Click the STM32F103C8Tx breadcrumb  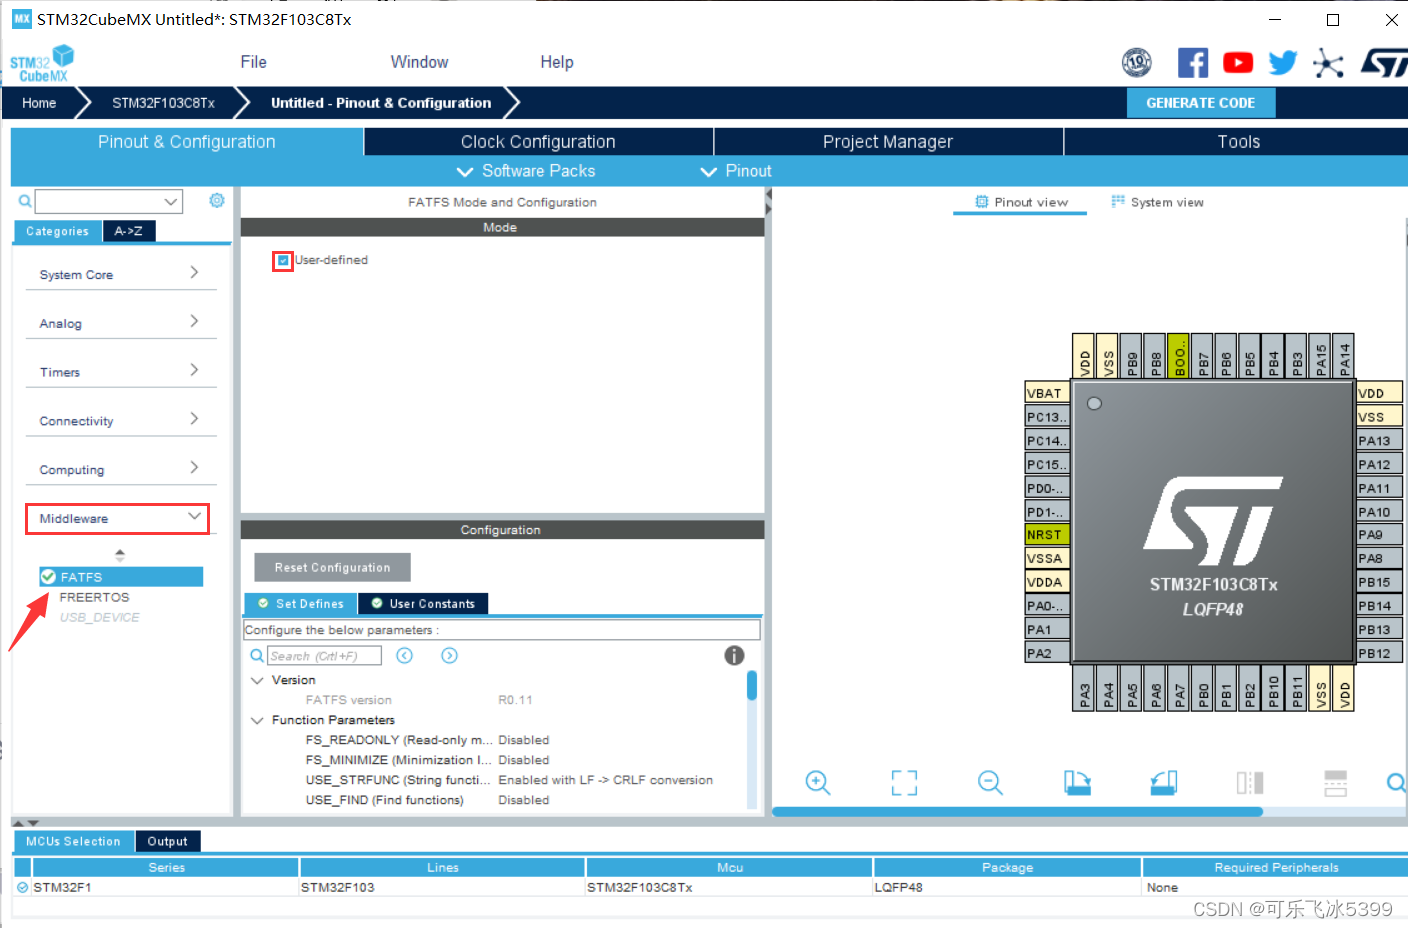(x=163, y=103)
